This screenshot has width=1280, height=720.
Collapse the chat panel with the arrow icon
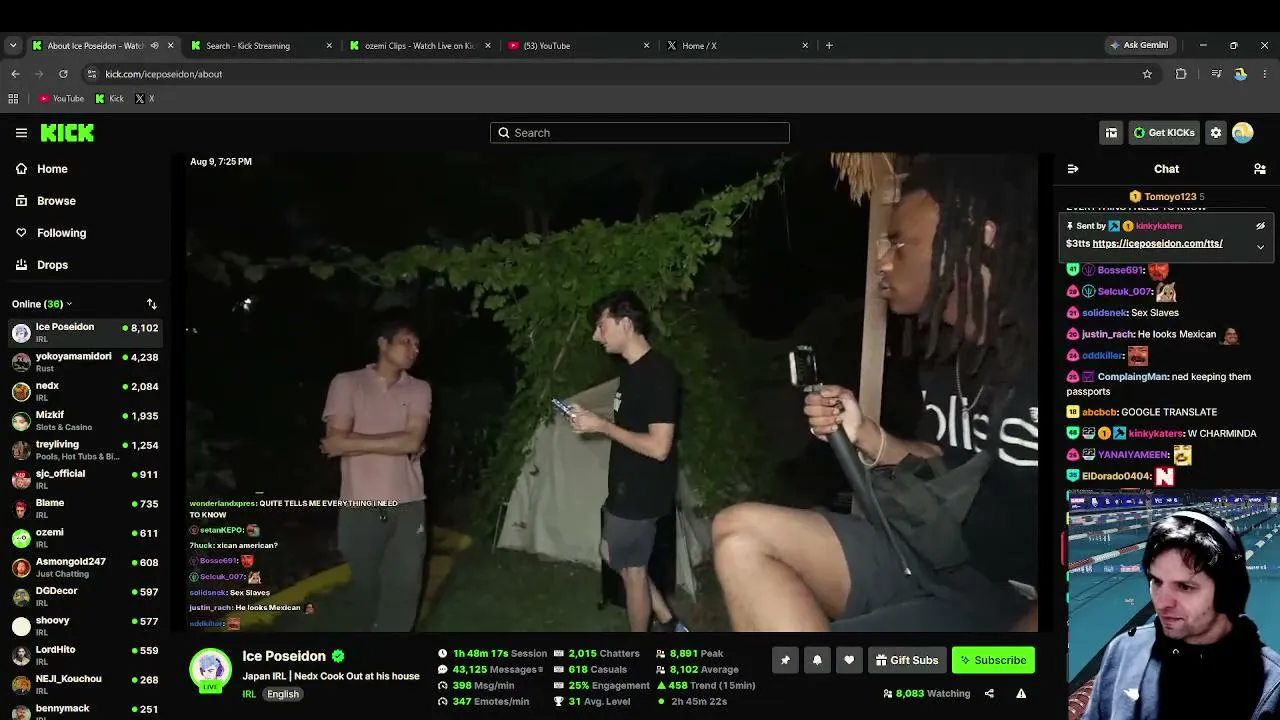coord(1073,169)
